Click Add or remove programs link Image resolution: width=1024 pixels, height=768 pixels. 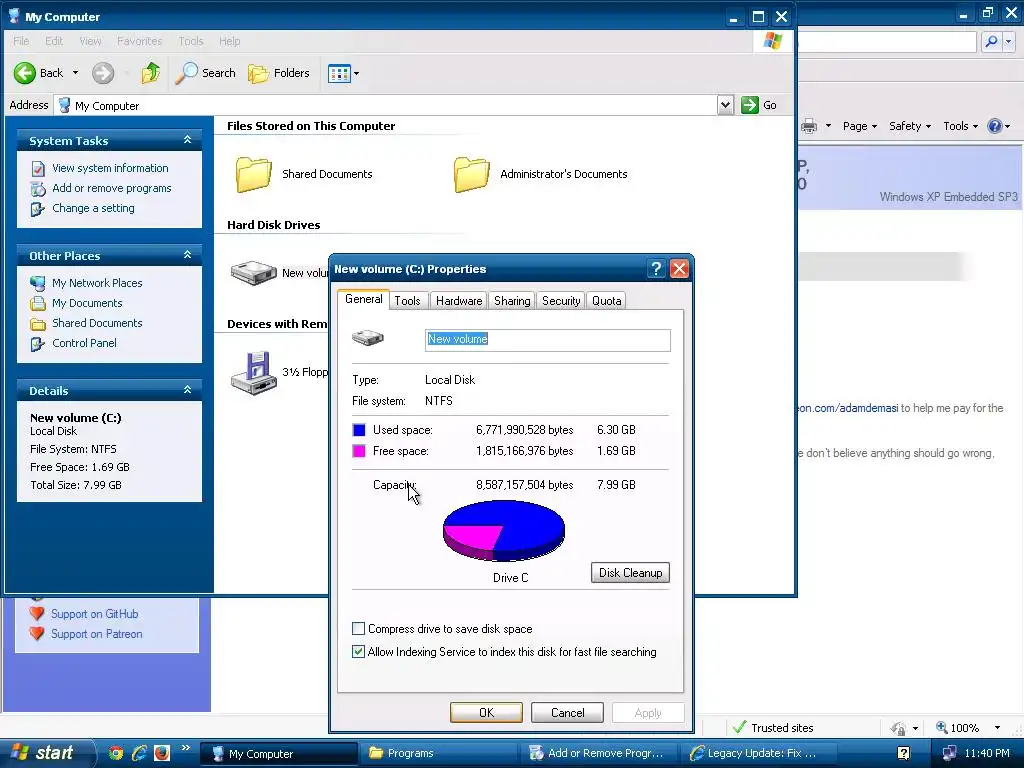[112, 188]
